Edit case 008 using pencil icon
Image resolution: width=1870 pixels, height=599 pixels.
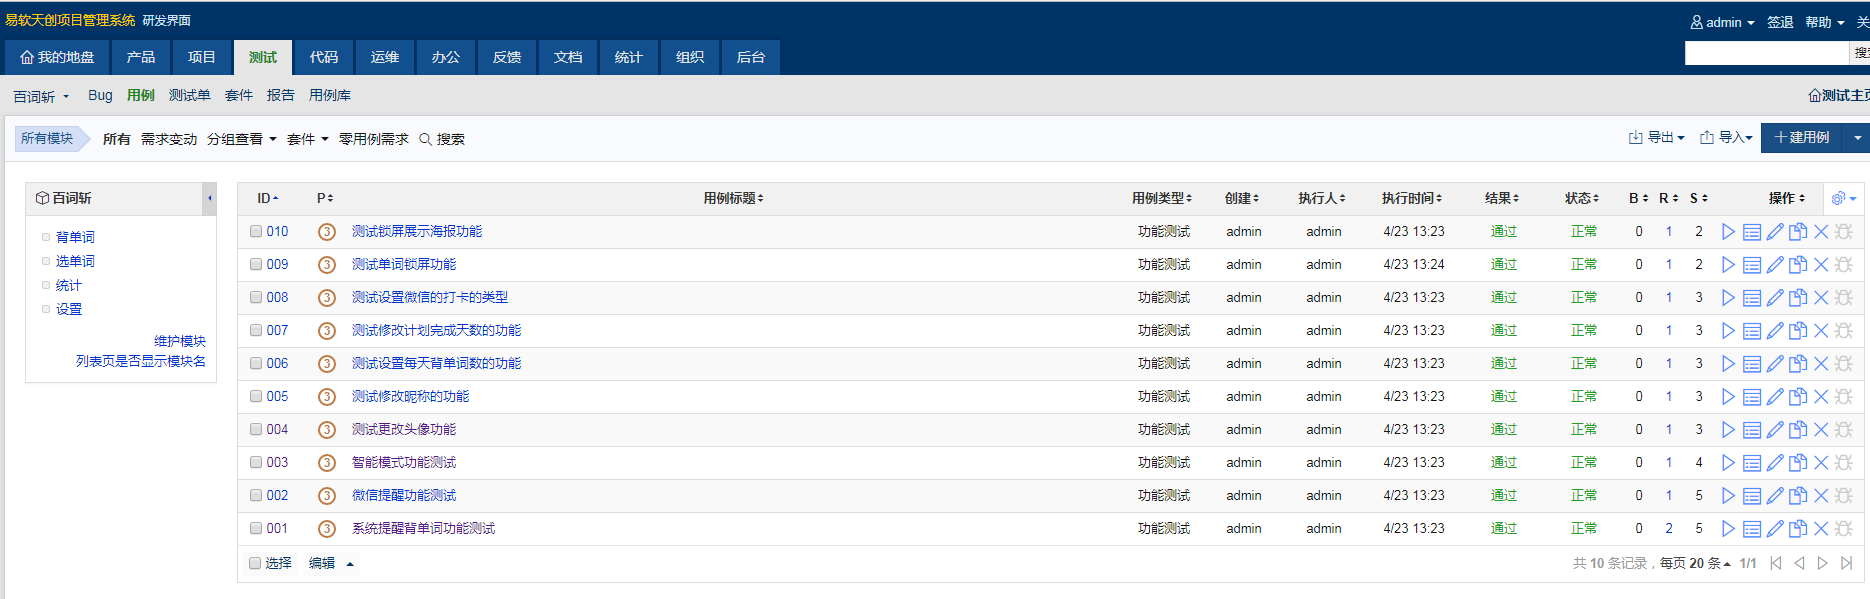(x=1775, y=298)
